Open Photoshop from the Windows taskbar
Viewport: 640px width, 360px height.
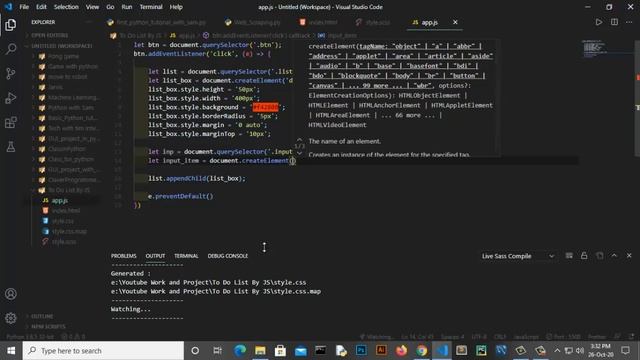(x=361, y=350)
